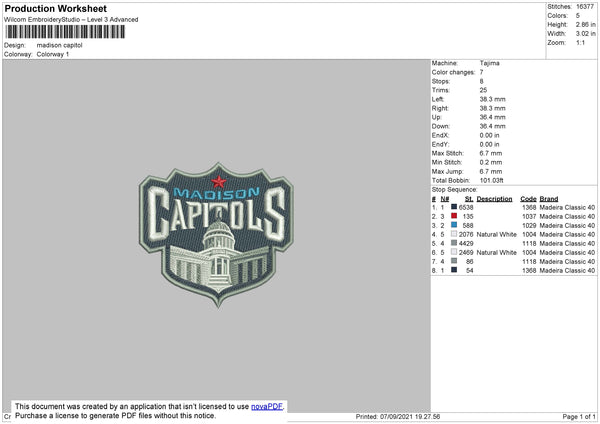The height and width of the screenshot is (424, 600).
Task: Click the Printed date 07/09/2021 text
Action: pos(398,416)
